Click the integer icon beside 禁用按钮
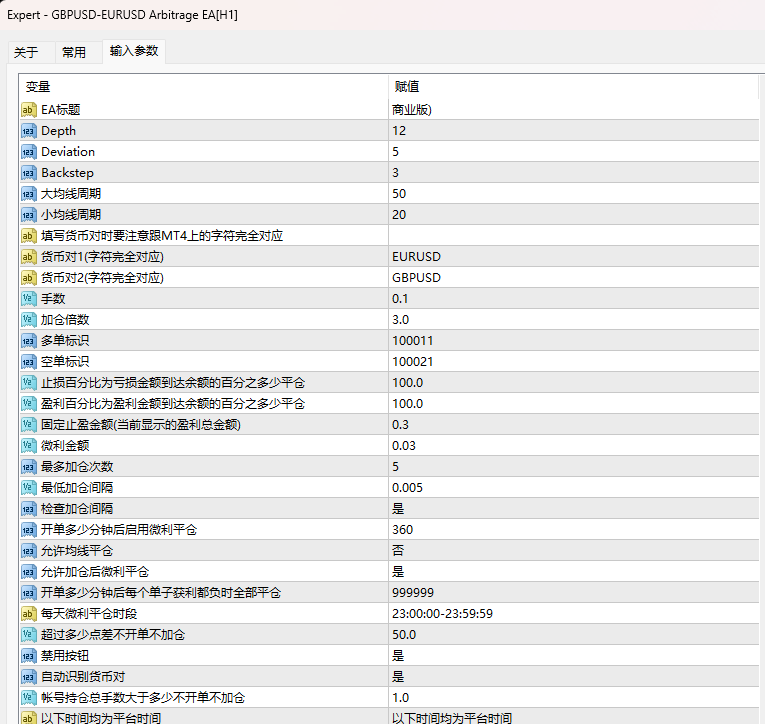Image resolution: width=765 pixels, height=724 pixels. click(x=29, y=655)
